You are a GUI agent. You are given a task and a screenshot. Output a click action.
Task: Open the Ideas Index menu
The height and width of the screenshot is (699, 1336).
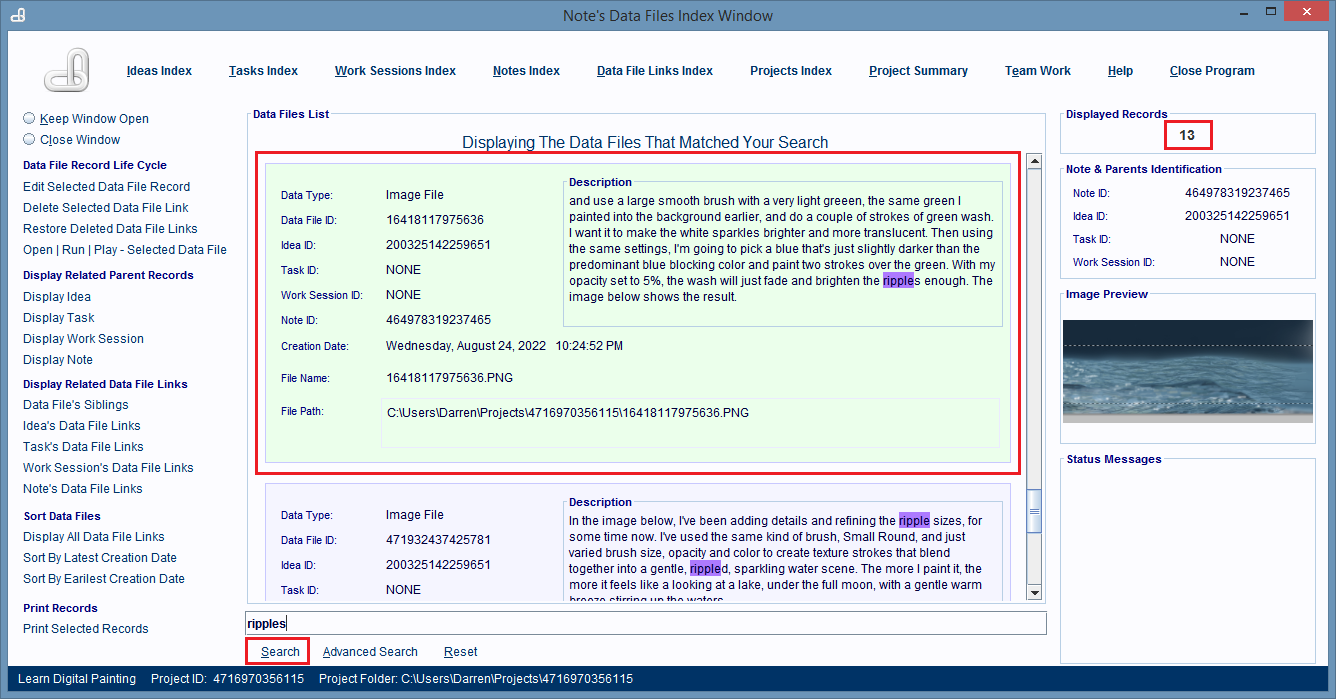click(x=159, y=71)
